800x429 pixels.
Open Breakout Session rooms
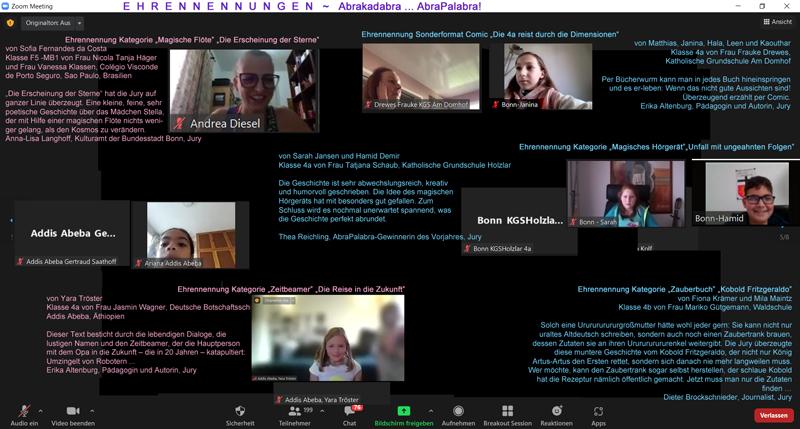point(507,415)
